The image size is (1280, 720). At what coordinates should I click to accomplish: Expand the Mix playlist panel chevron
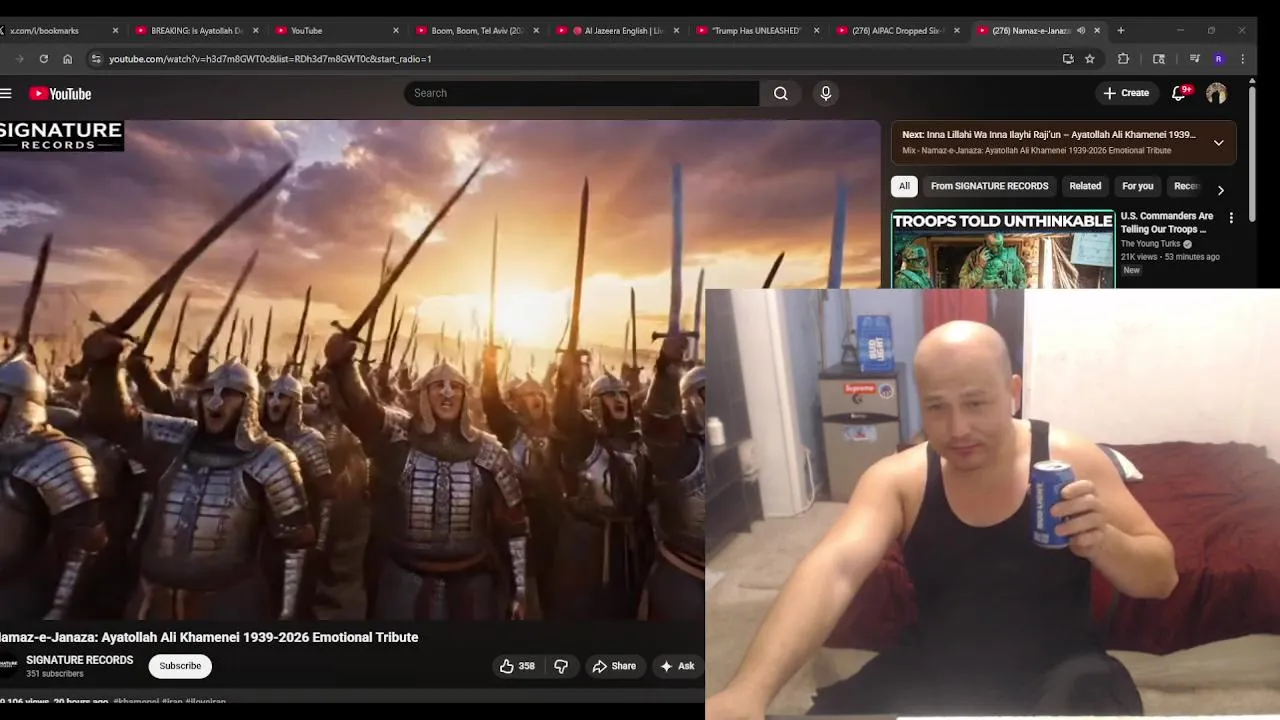[1218, 143]
